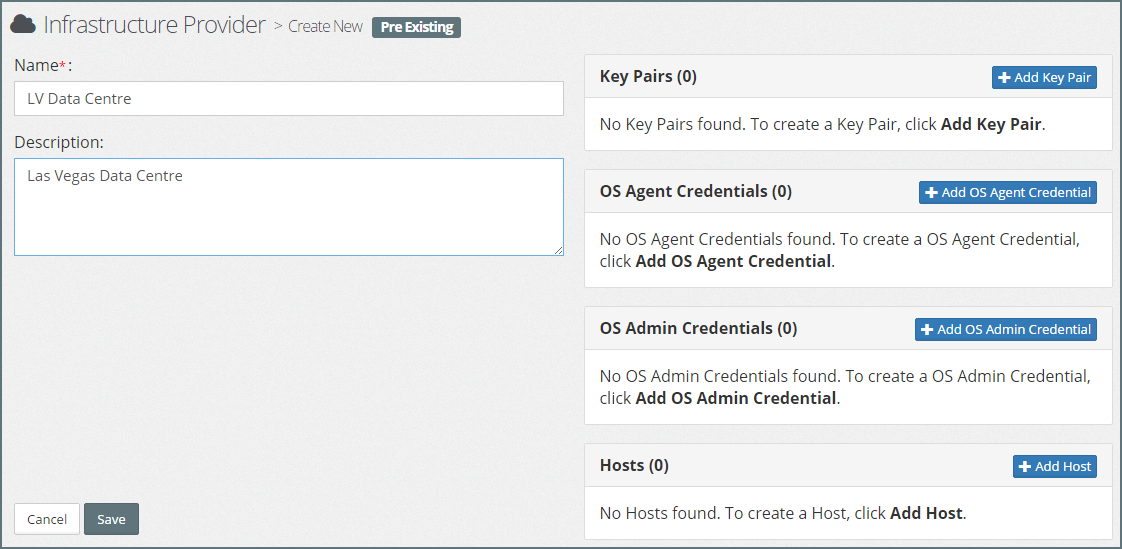The width and height of the screenshot is (1122, 549).
Task: Click the Infrastructure Provider page heading
Action: (x=155, y=25)
